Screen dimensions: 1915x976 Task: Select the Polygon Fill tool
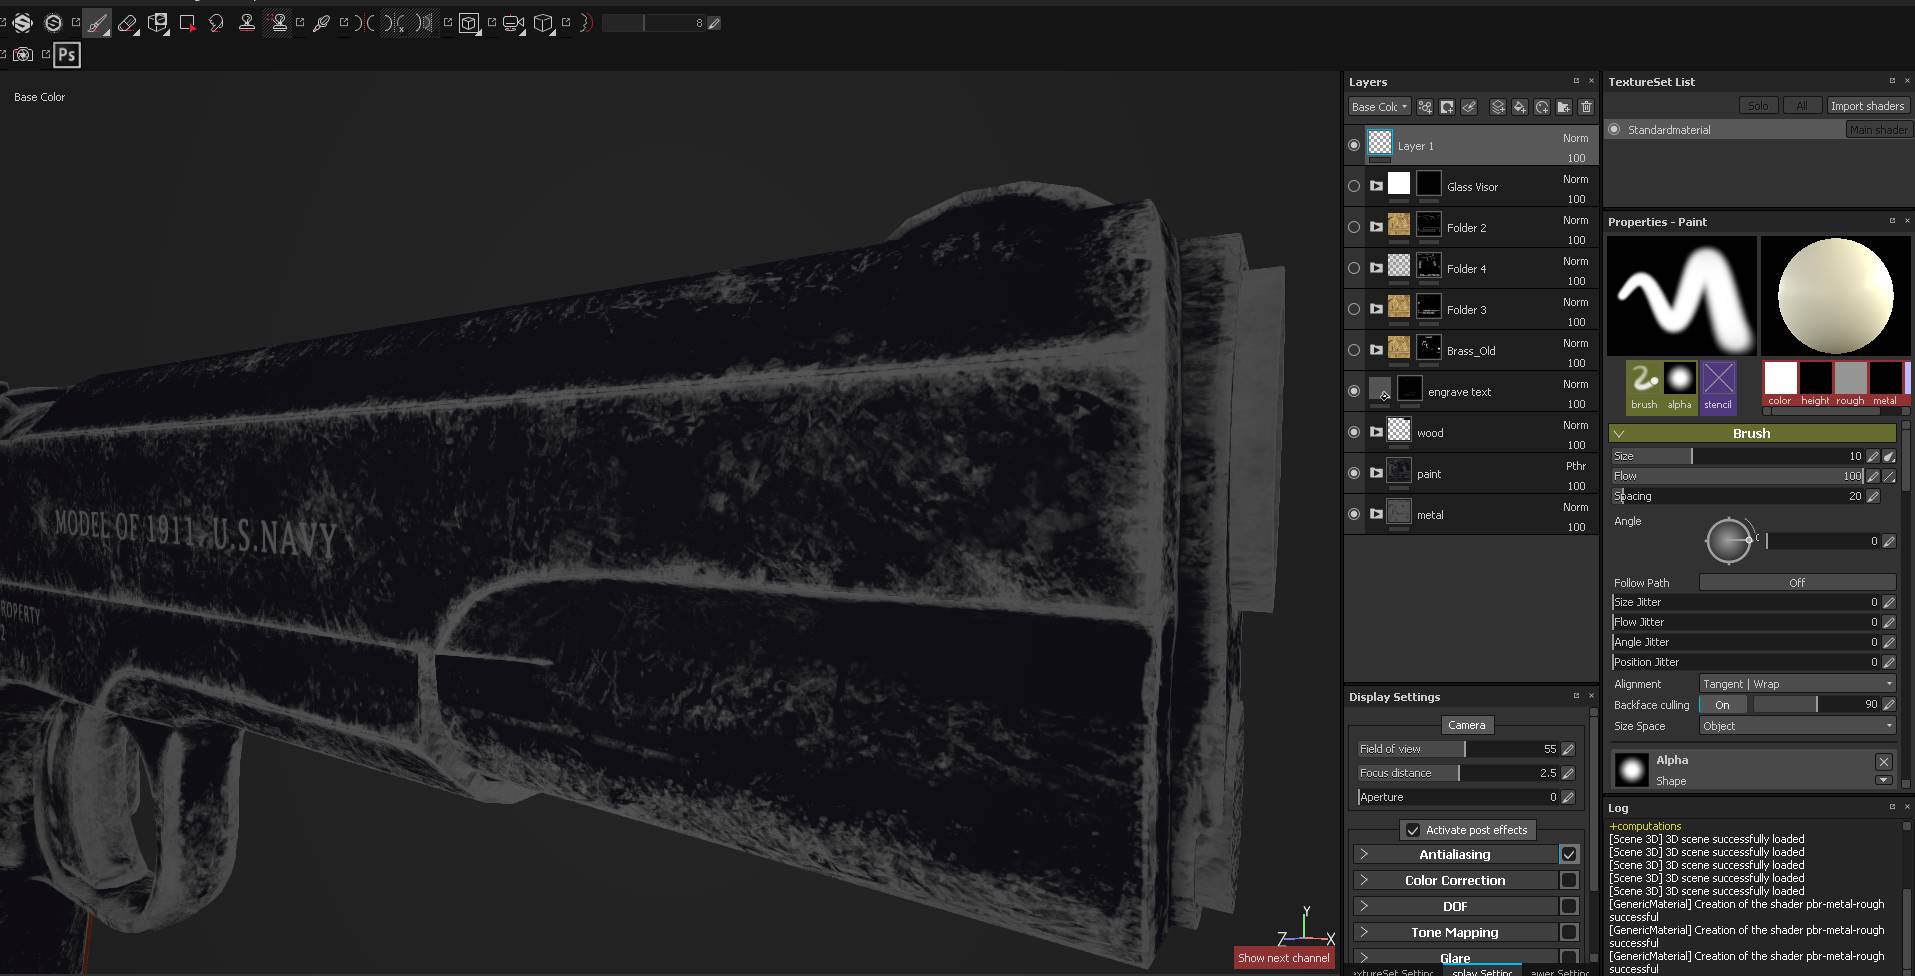[x=188, y=23]
